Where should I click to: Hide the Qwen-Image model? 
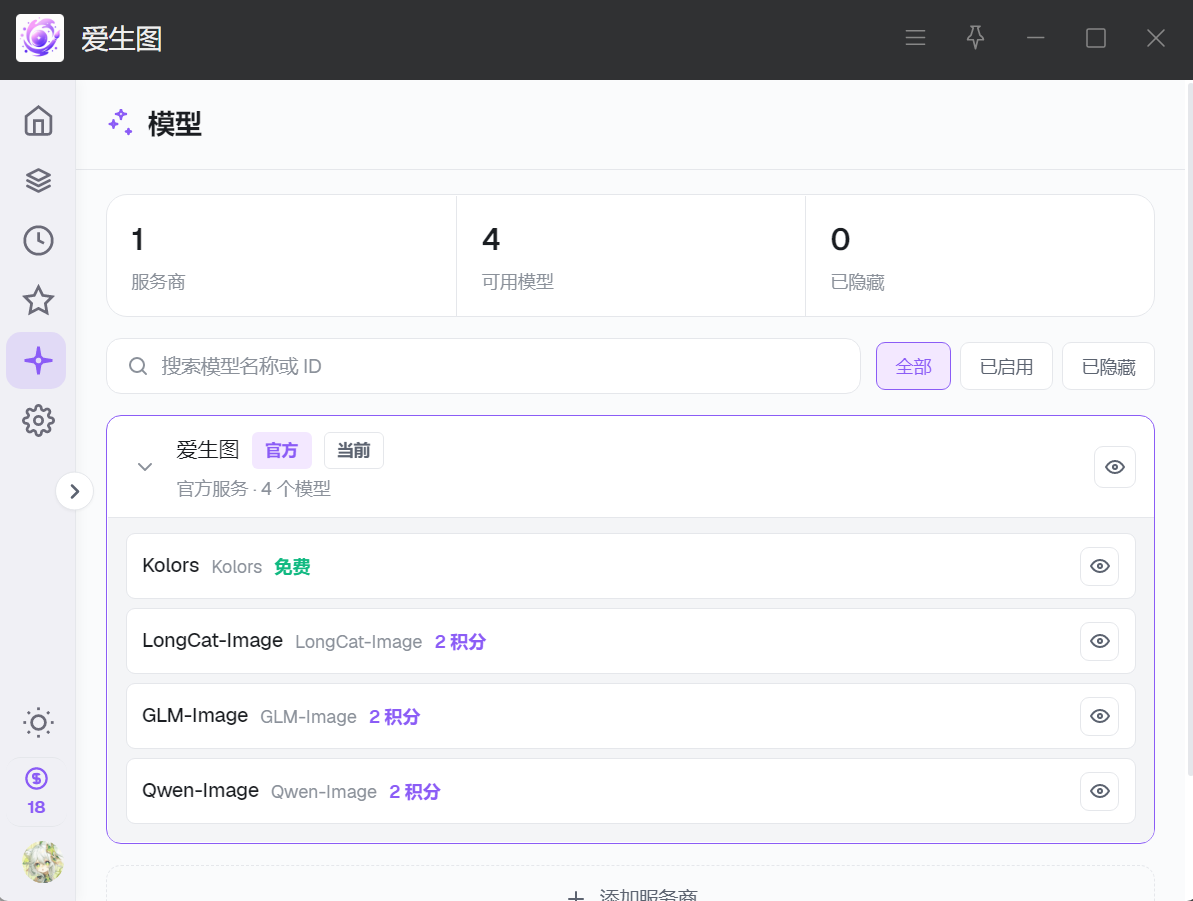1099,791
